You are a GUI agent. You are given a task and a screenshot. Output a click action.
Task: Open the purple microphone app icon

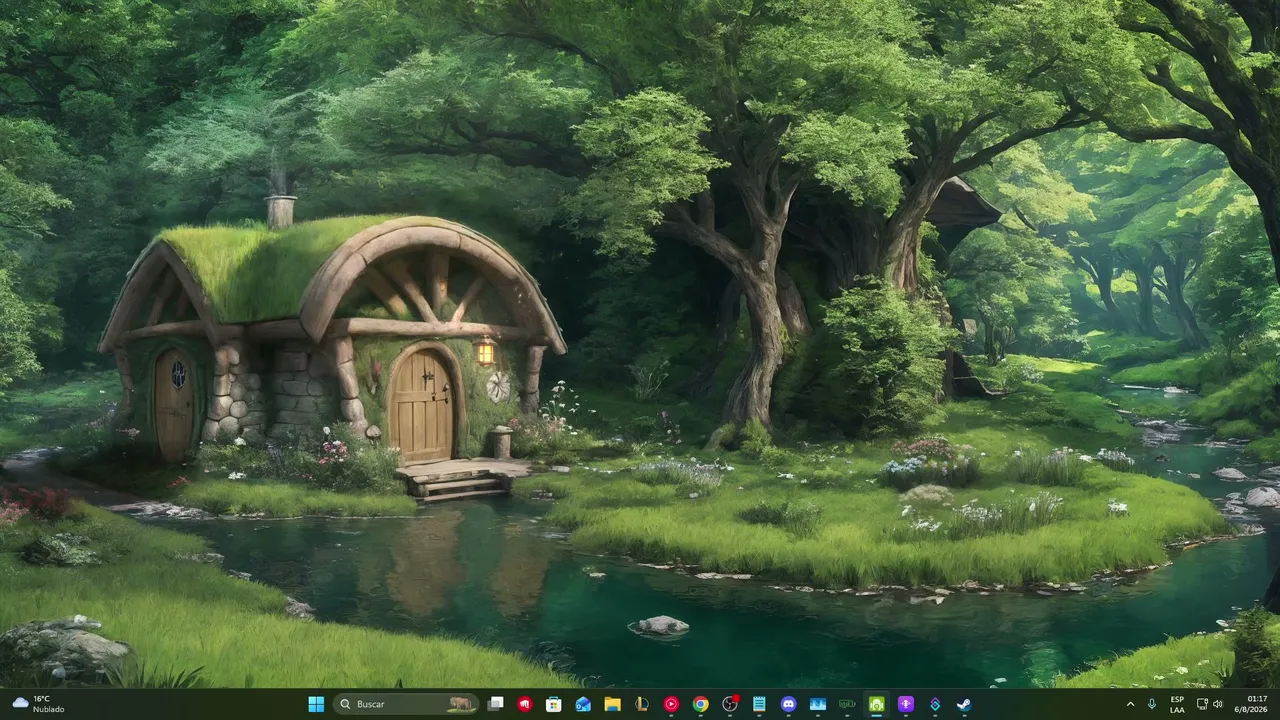[x=906, y=704]
